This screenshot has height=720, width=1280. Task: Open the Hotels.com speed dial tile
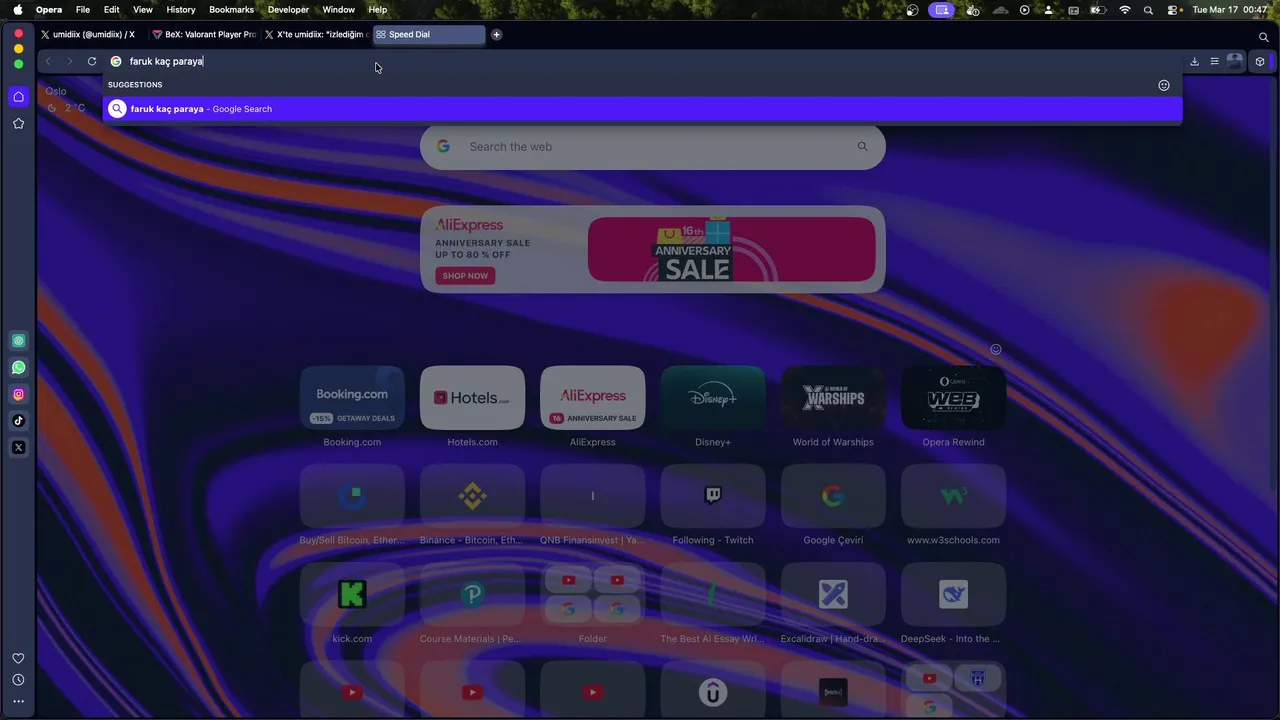(x=472, y=398)
